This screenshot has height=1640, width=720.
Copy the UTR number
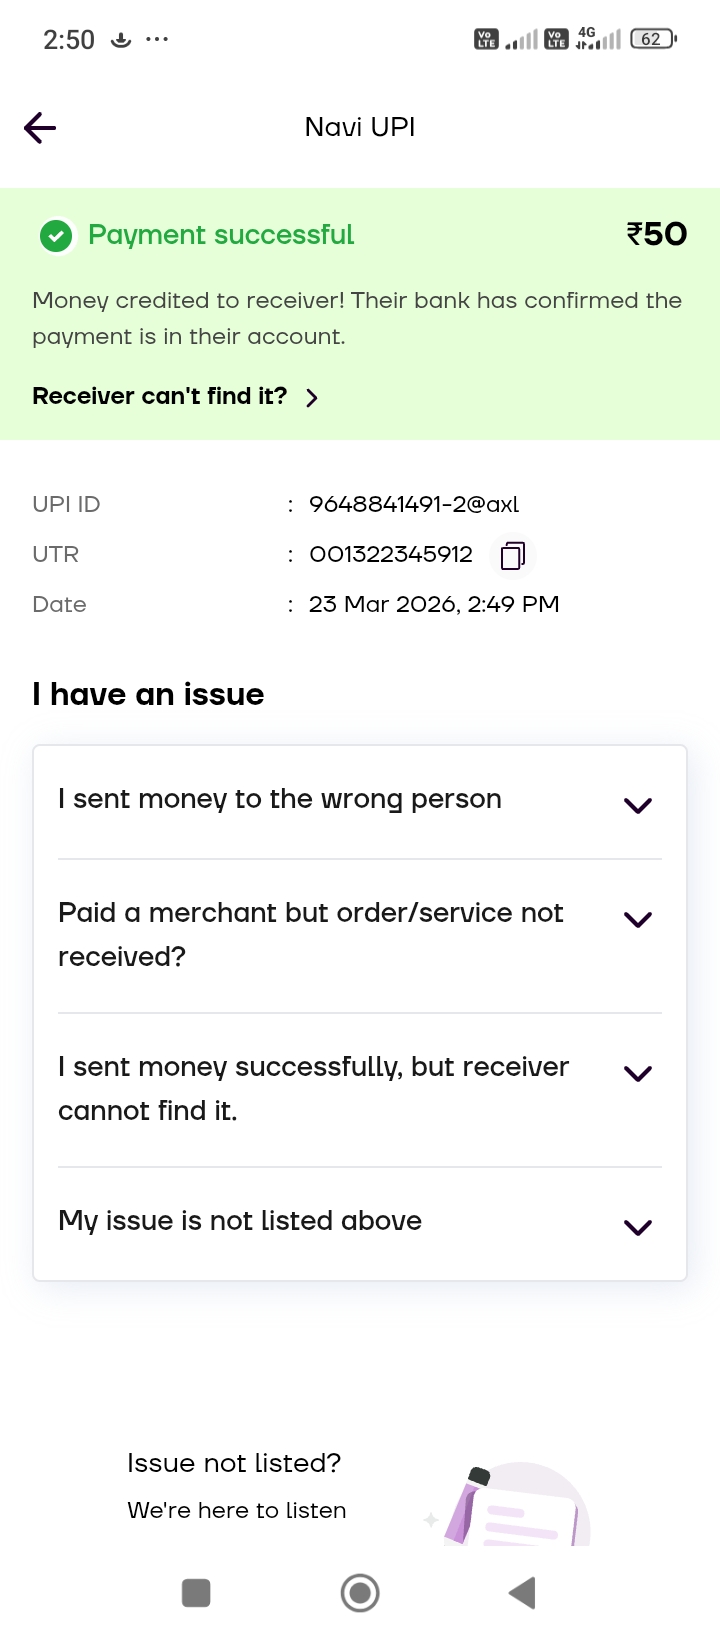513,555
